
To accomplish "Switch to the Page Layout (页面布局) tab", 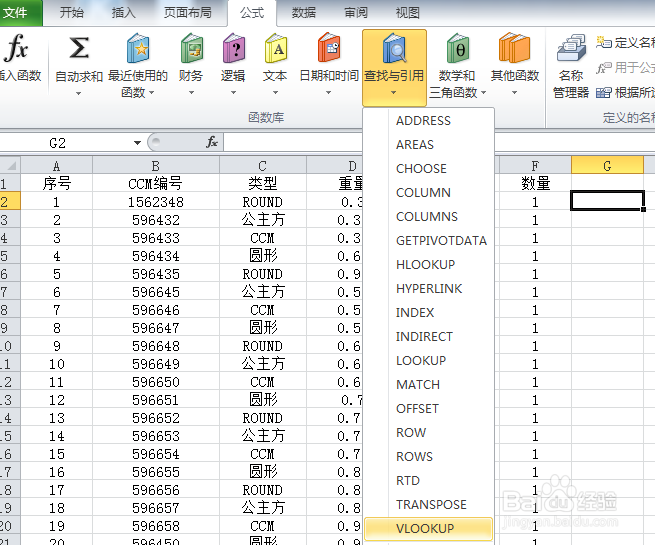I will [188, 13].
